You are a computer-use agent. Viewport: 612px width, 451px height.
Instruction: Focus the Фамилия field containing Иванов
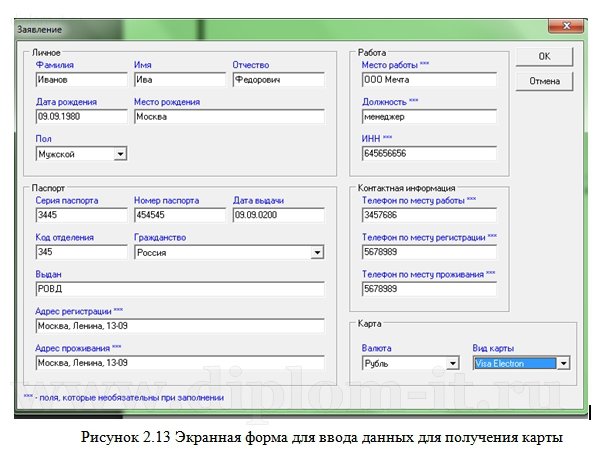81,80
